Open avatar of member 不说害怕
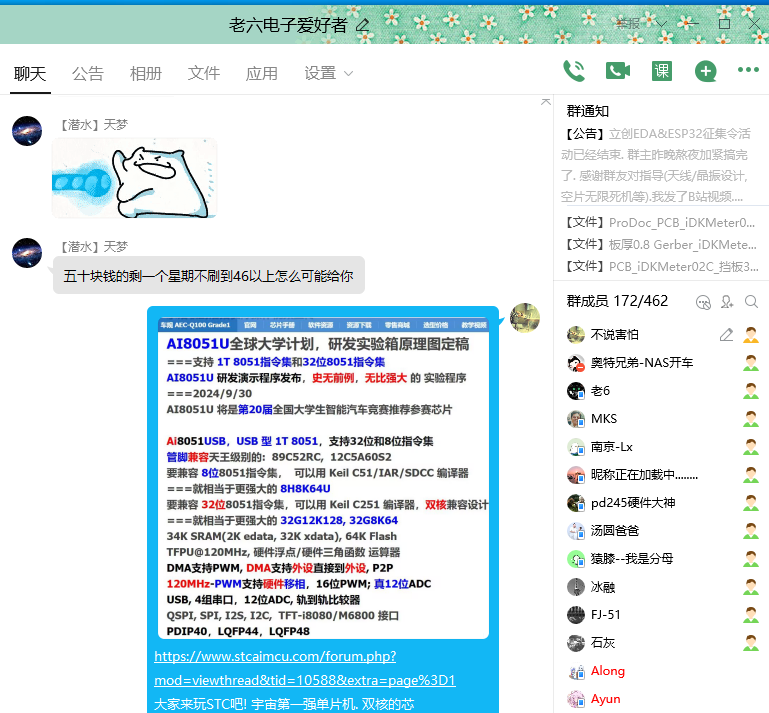This screenshot has height=713, width=769. point(576,335)
